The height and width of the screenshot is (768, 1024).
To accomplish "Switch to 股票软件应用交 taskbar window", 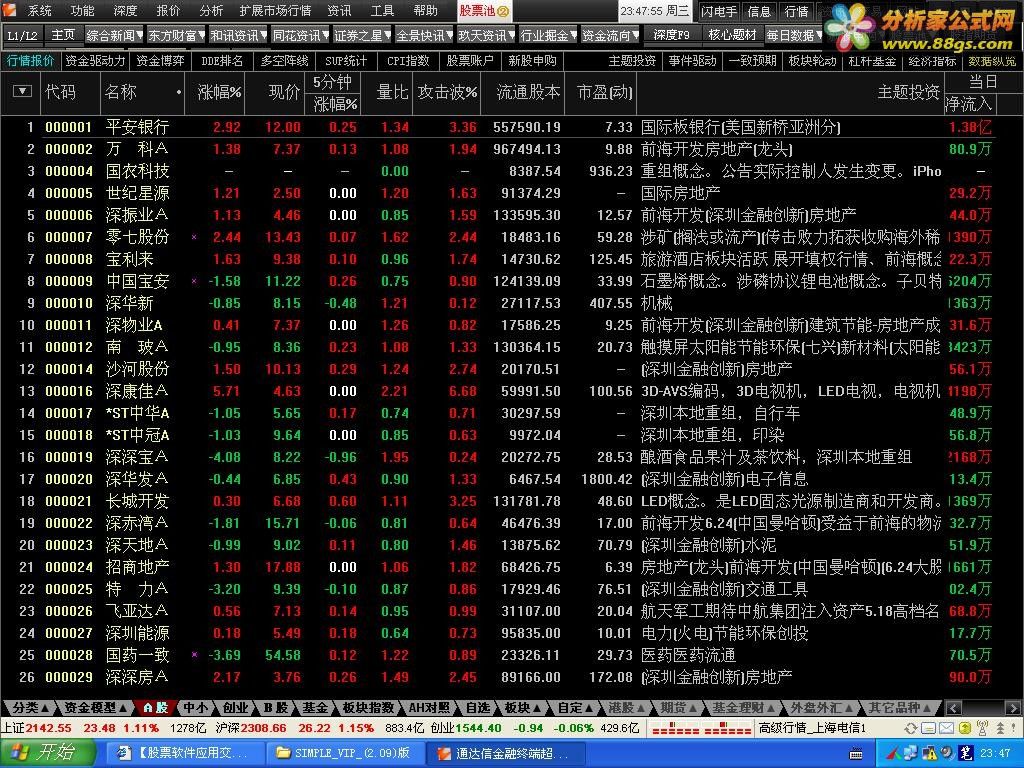I will [185, 753].
